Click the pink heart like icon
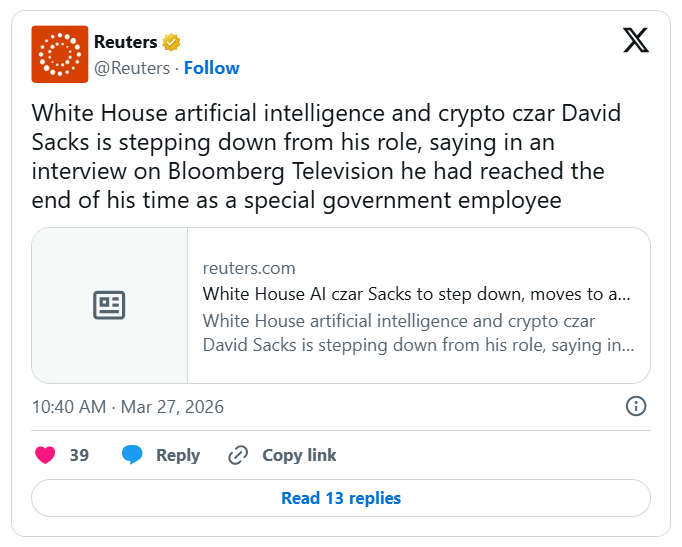This screenshot has height=547, width=682. 45,455
